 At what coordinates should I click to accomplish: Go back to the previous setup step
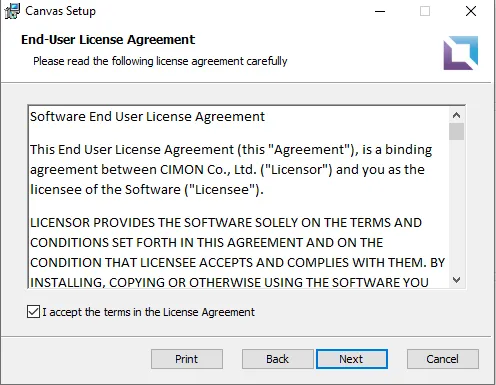[277, 359]
